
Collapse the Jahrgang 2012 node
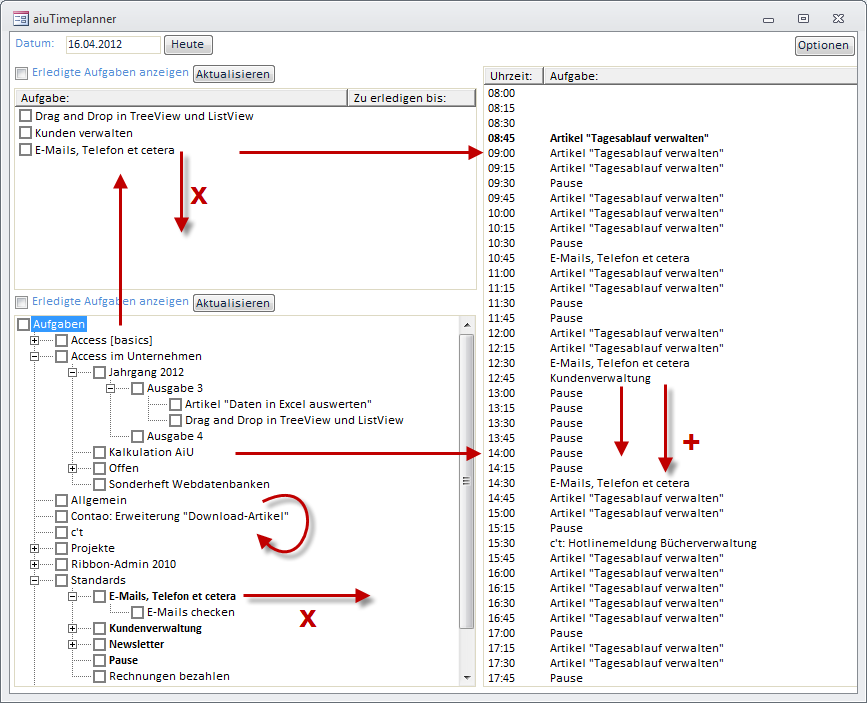pos(73,372)
